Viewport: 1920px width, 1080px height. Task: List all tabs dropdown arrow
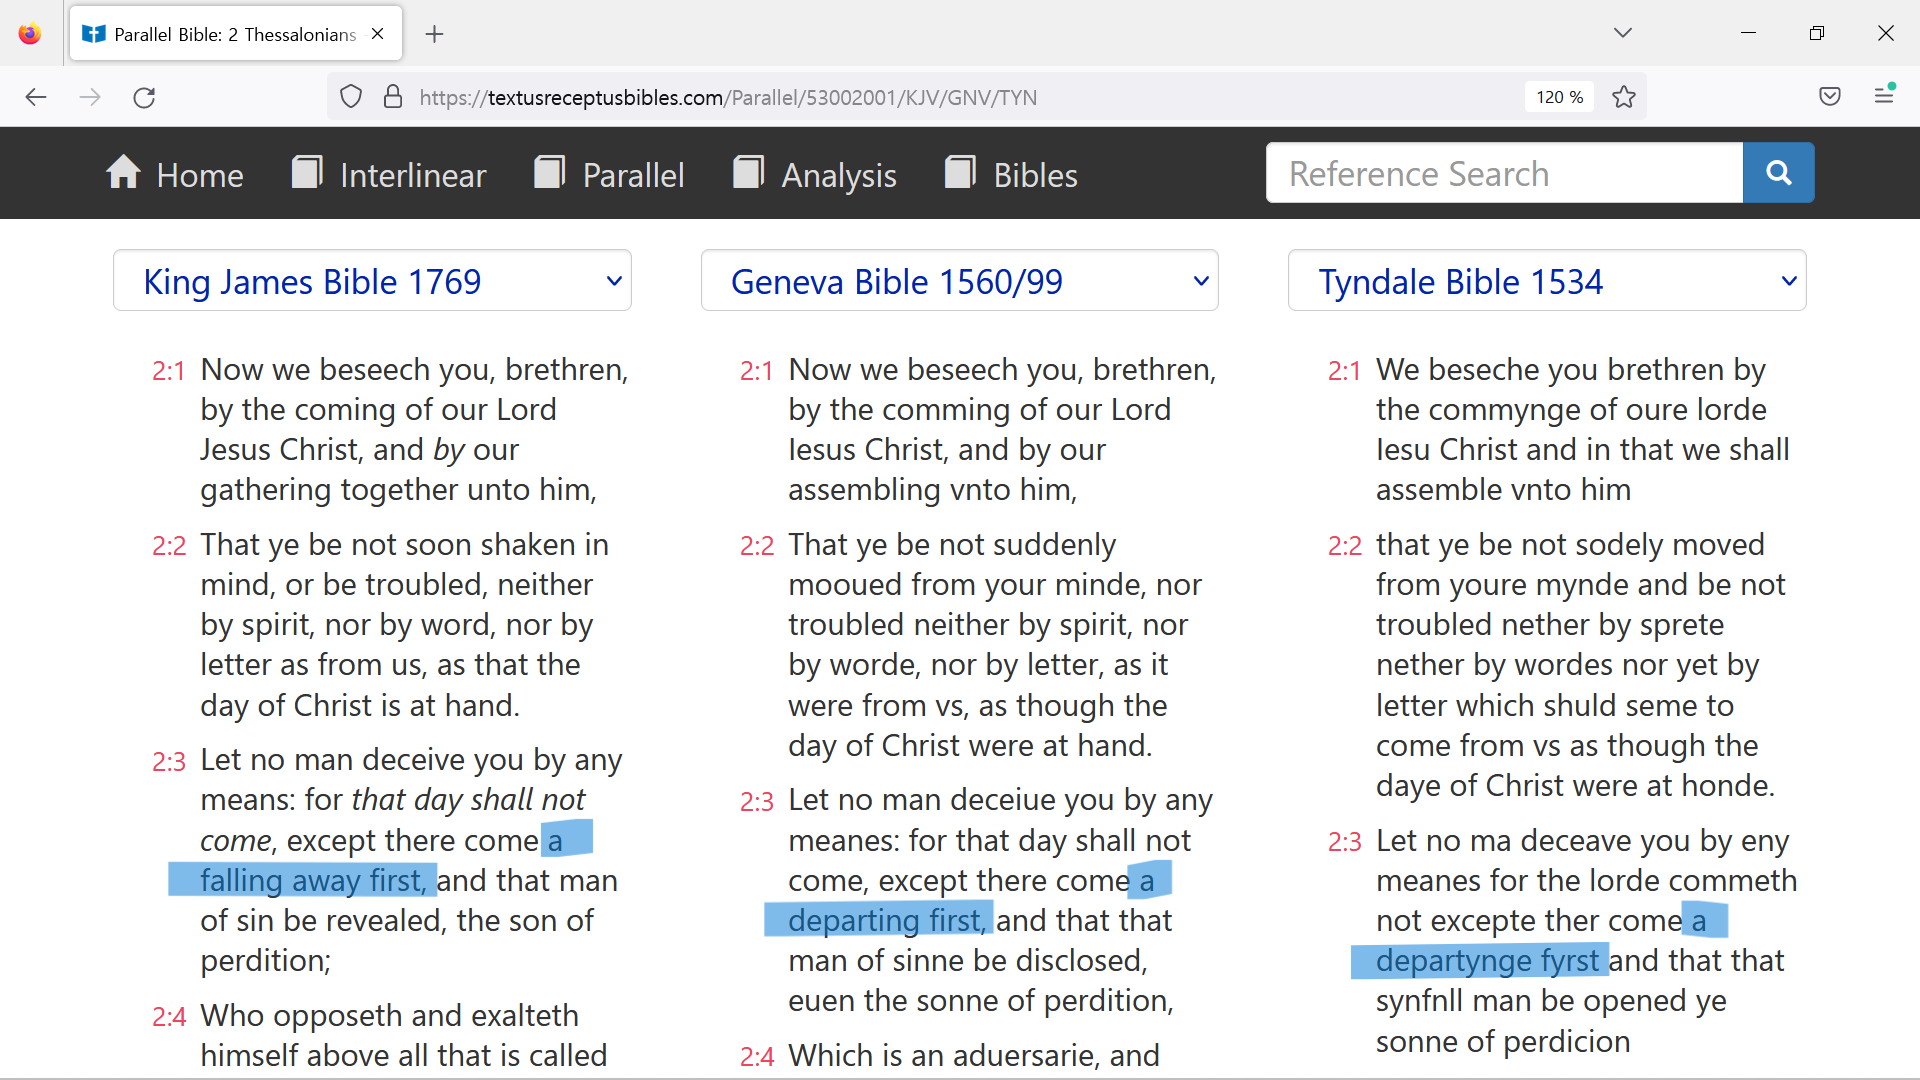(x=1623, y=33)
